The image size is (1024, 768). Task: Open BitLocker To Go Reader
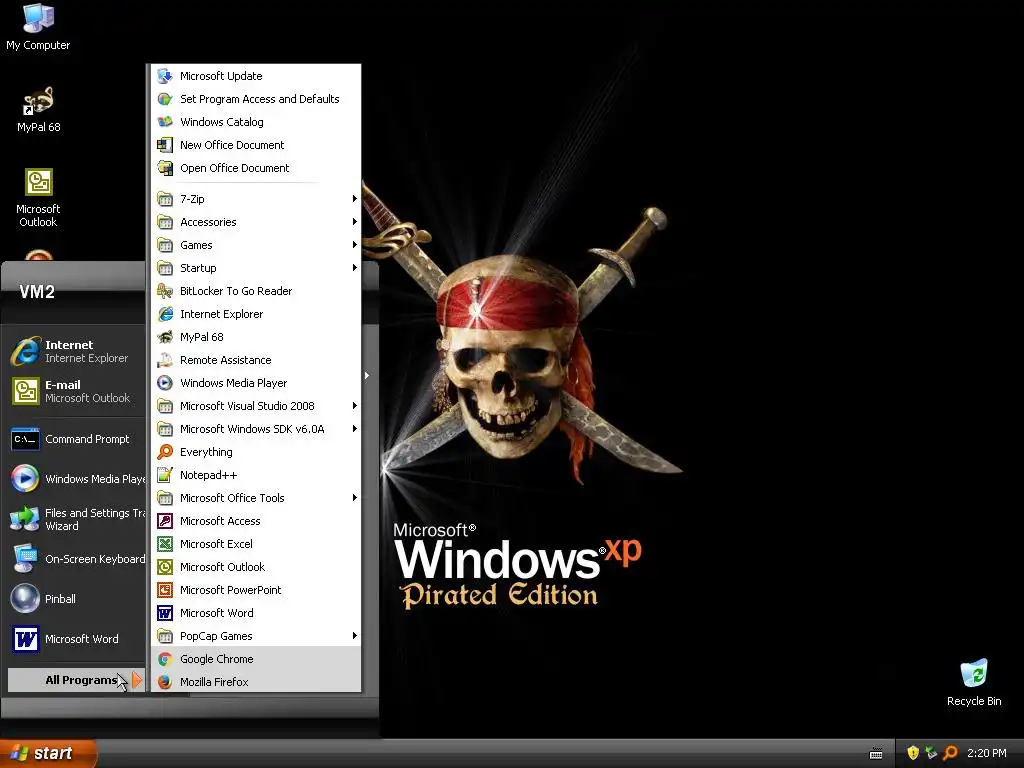point(256,291)
